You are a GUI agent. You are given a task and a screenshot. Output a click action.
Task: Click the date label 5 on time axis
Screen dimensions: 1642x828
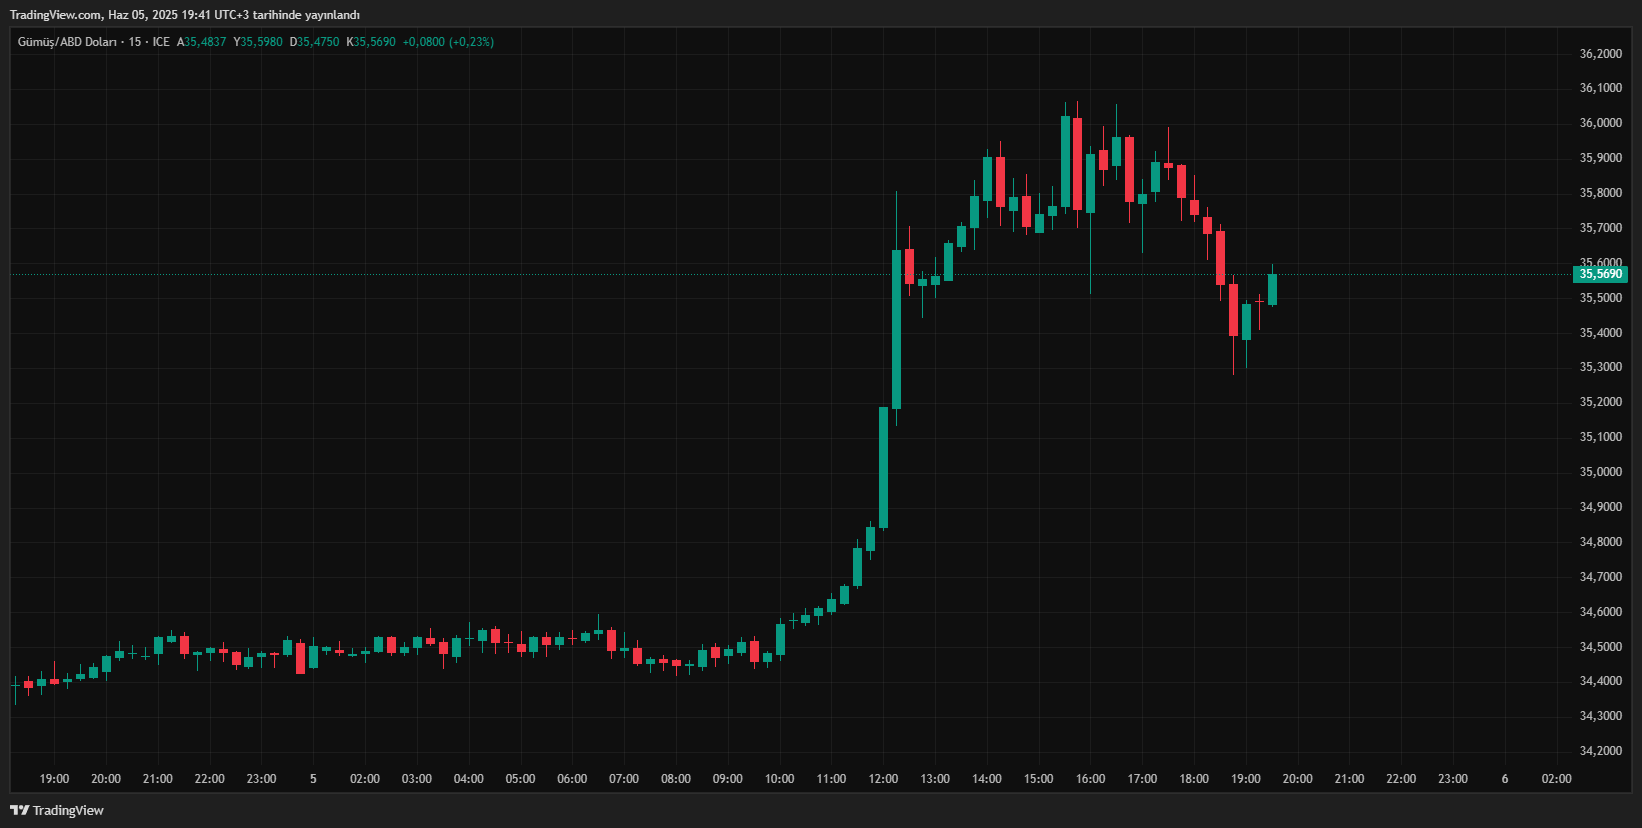point(313,779)
